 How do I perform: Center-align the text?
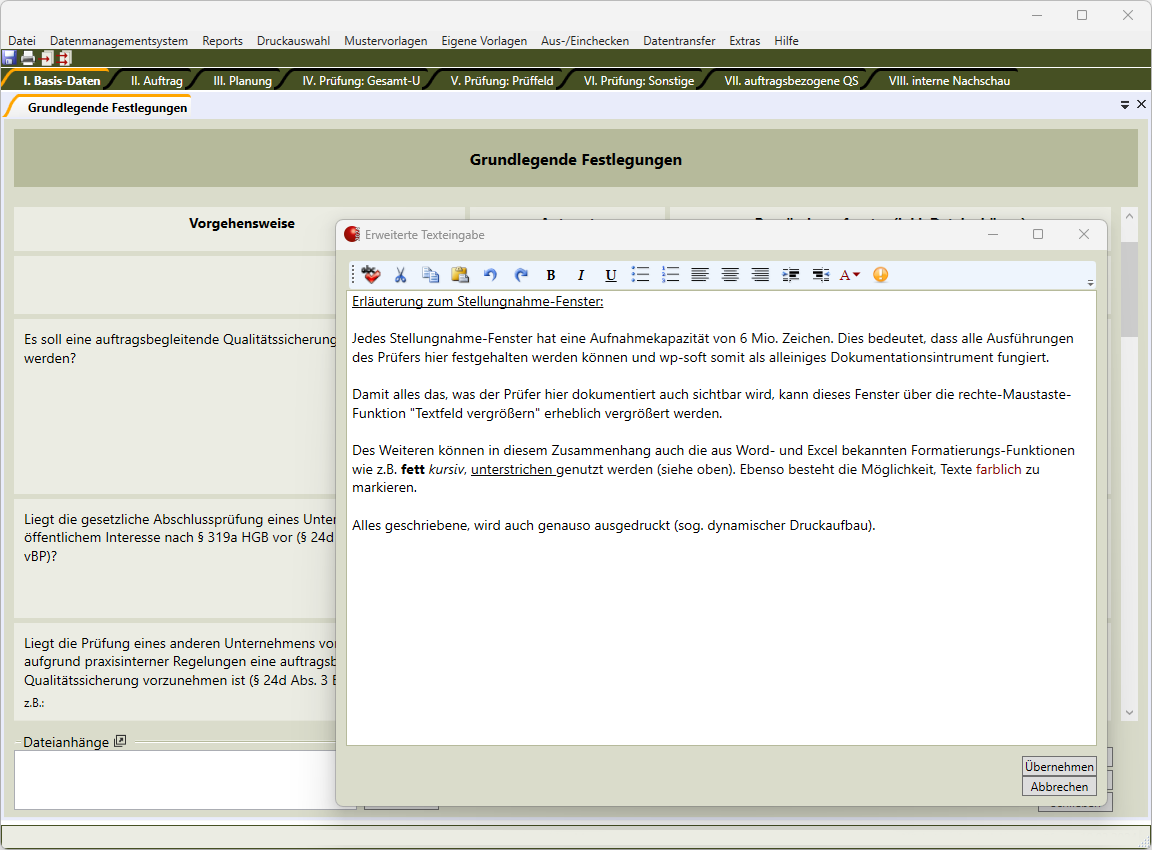[x=730, y=275]
